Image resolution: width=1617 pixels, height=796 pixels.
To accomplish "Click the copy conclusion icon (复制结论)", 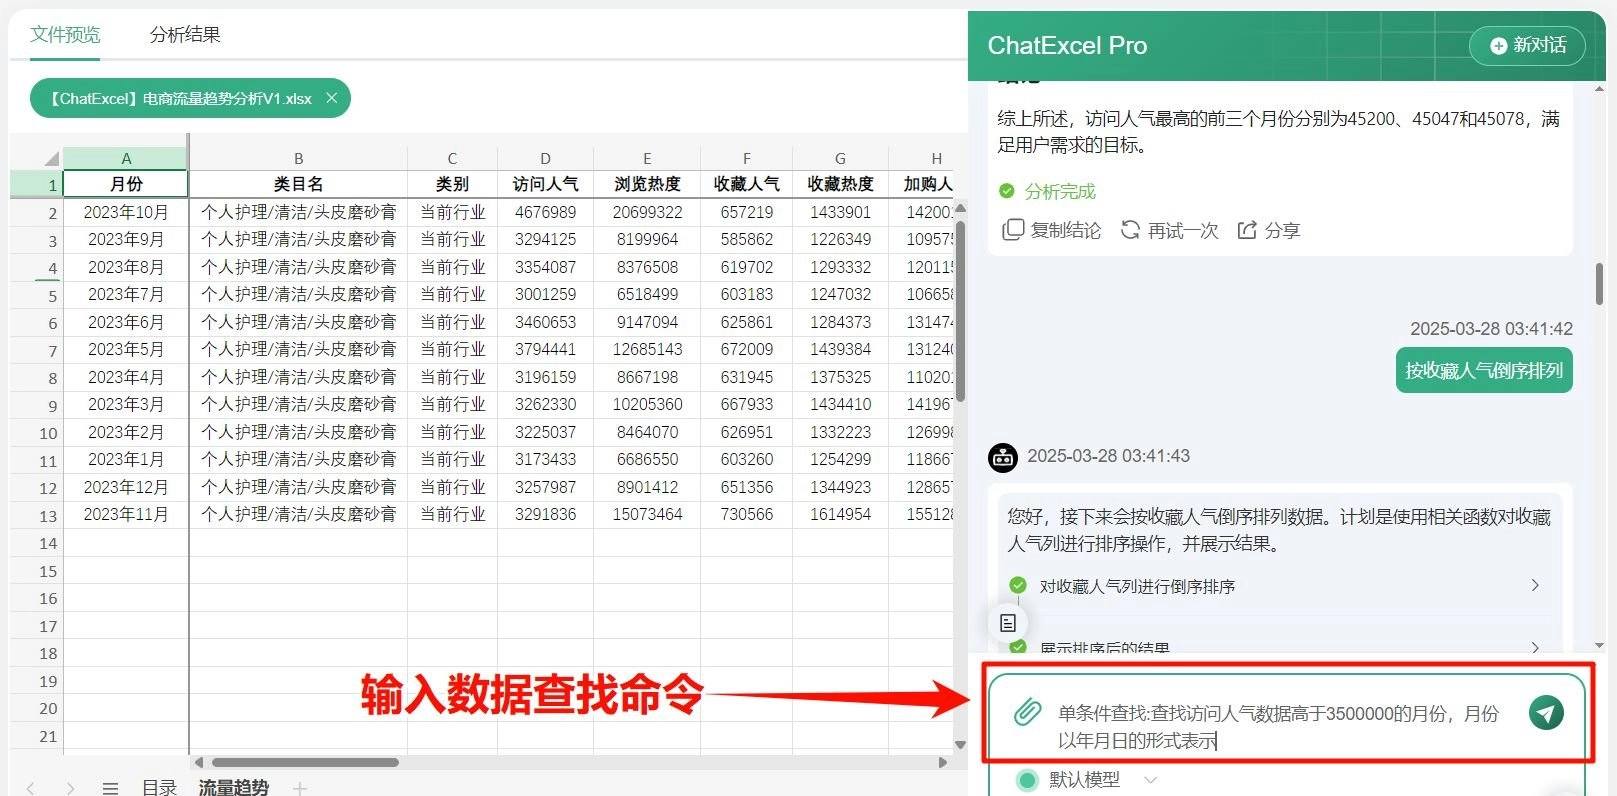I will (x=1013, y=230).
